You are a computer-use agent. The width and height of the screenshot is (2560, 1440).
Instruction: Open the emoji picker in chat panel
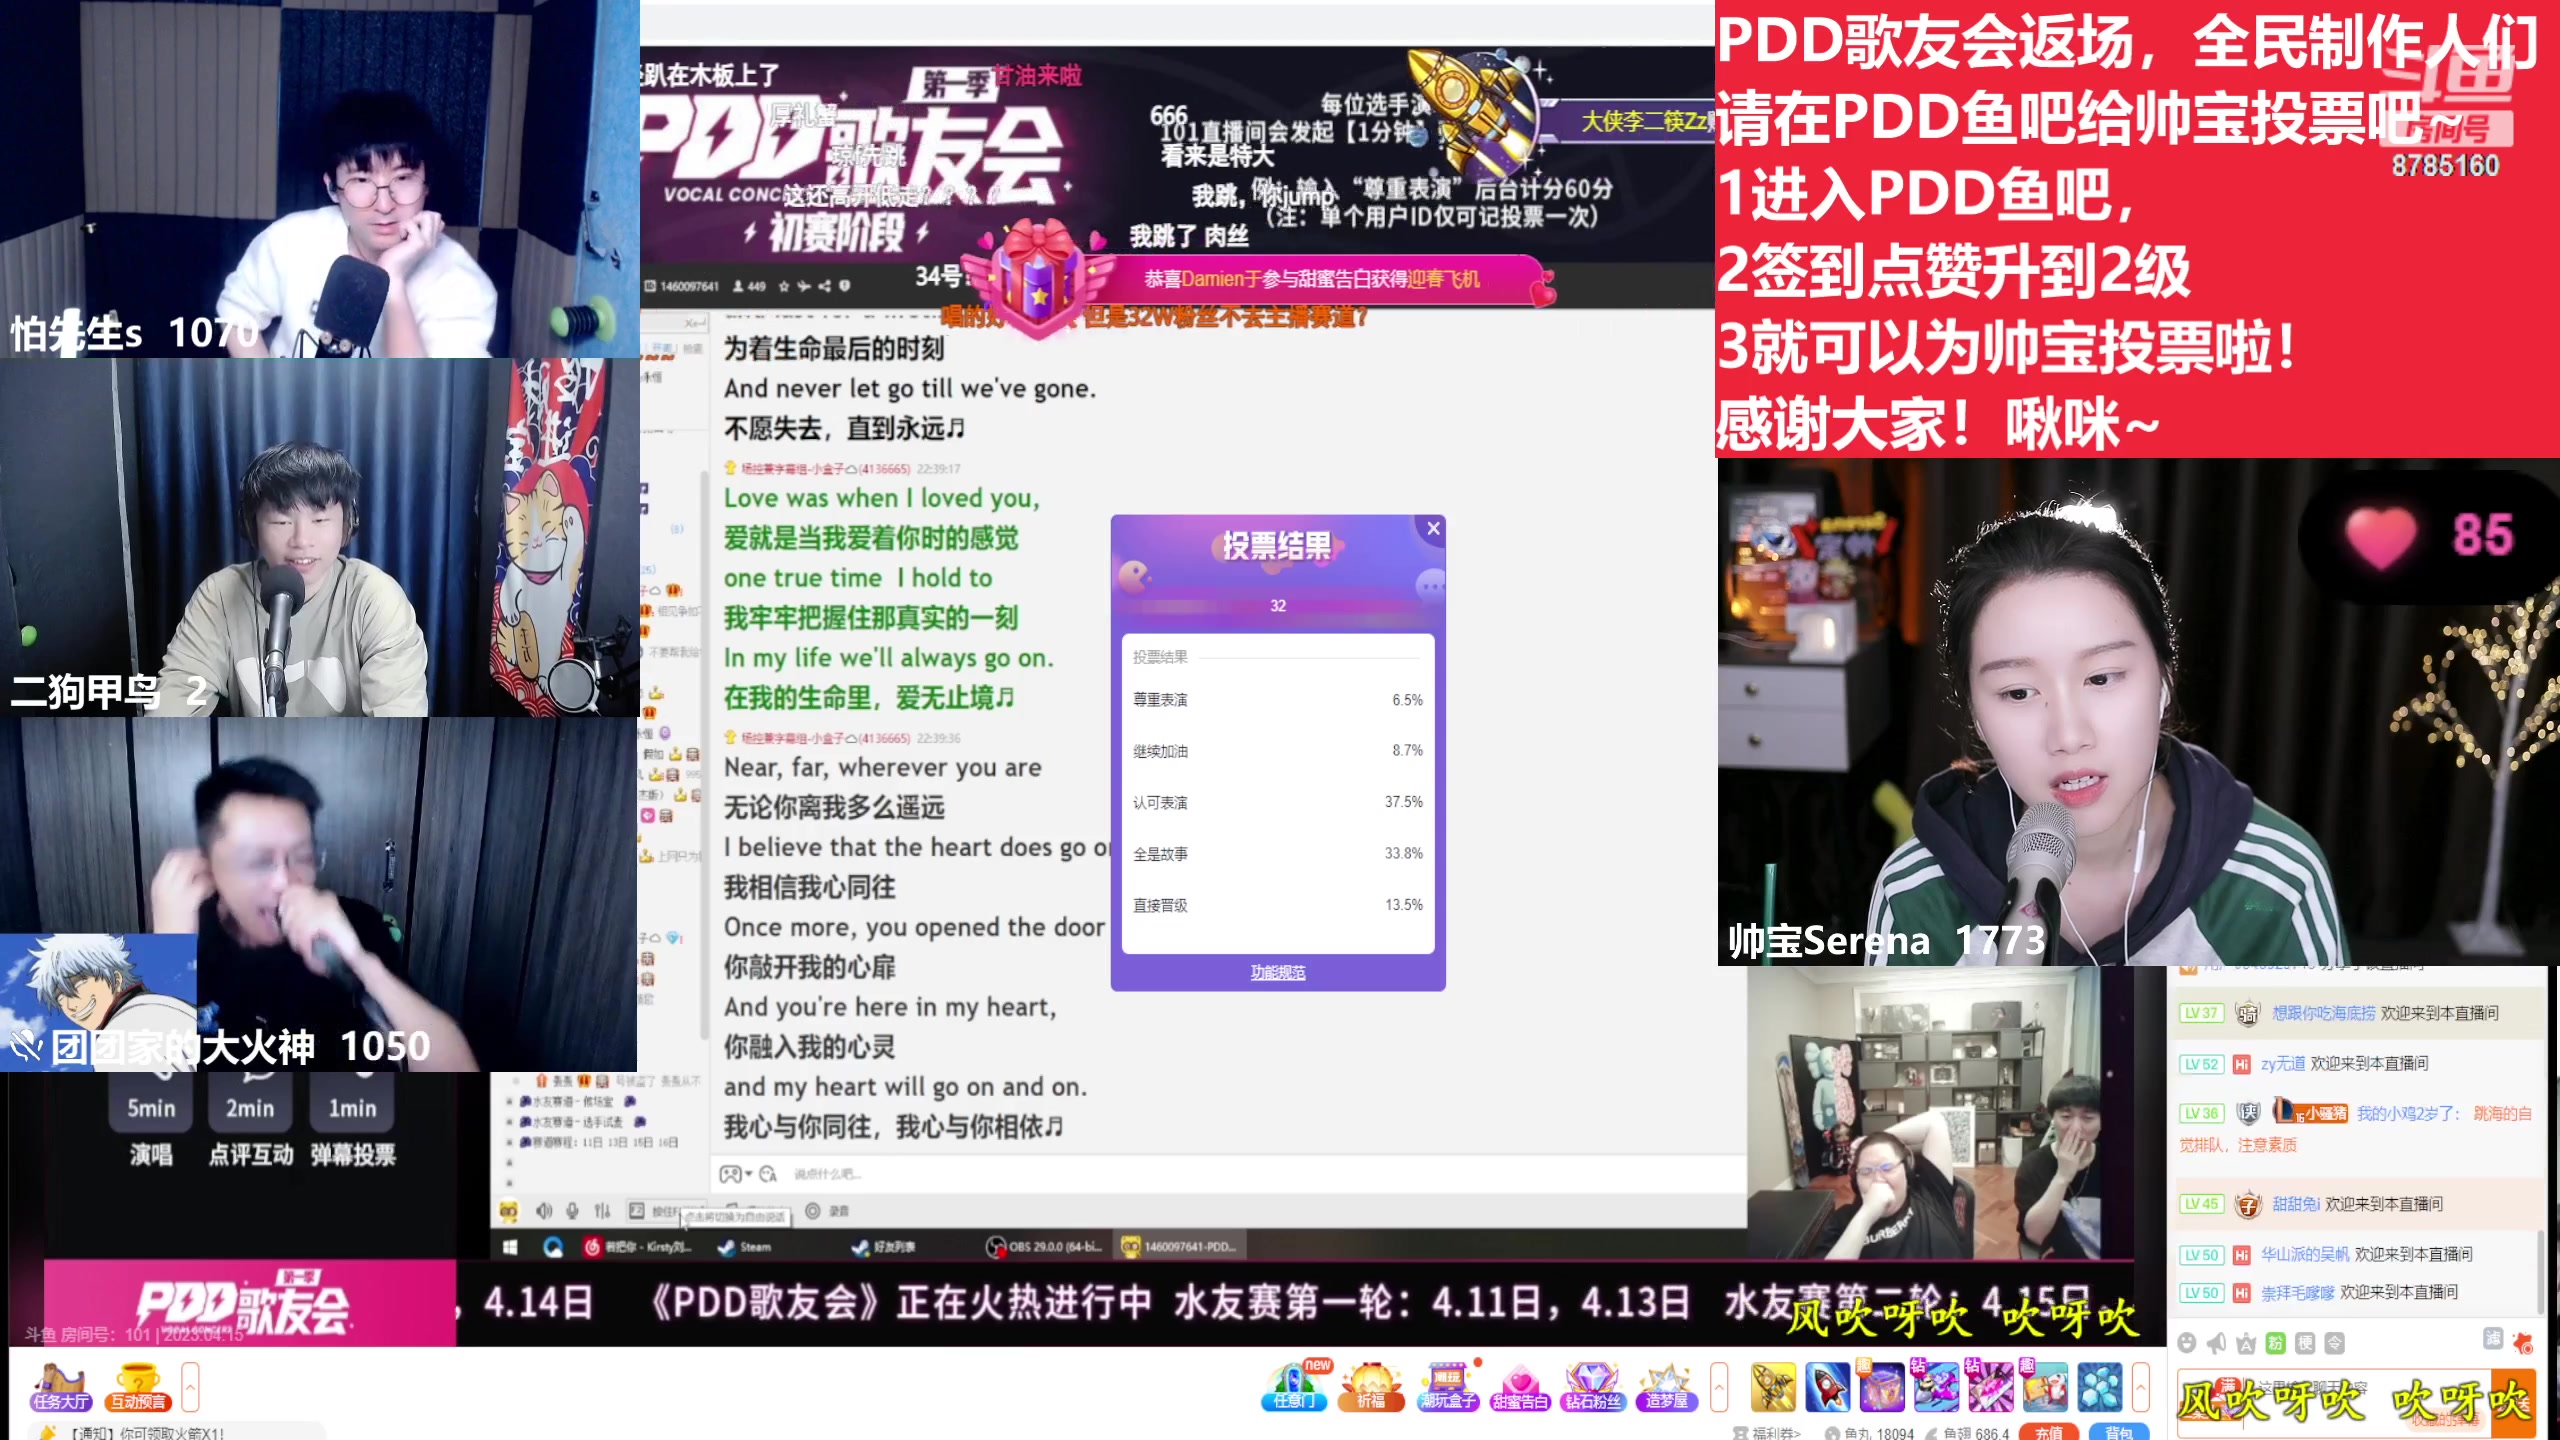click(2187, 1343)
